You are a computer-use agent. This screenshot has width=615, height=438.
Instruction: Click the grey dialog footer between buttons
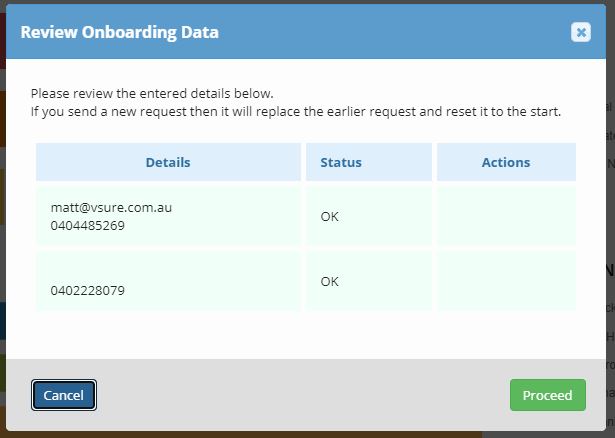point(300,395)
